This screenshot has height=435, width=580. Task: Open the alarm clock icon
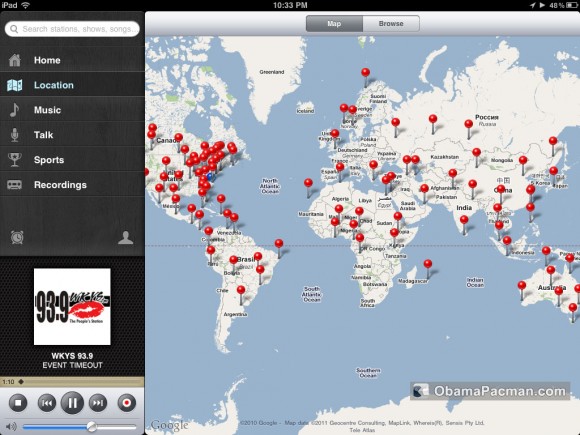click(17, 237)
